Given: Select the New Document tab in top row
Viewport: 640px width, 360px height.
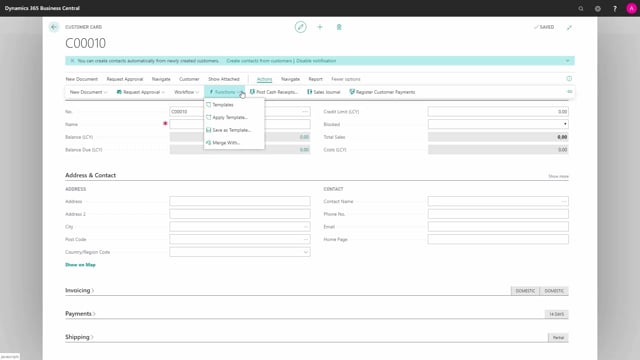Looking at the screenshot, I should 82,79.
